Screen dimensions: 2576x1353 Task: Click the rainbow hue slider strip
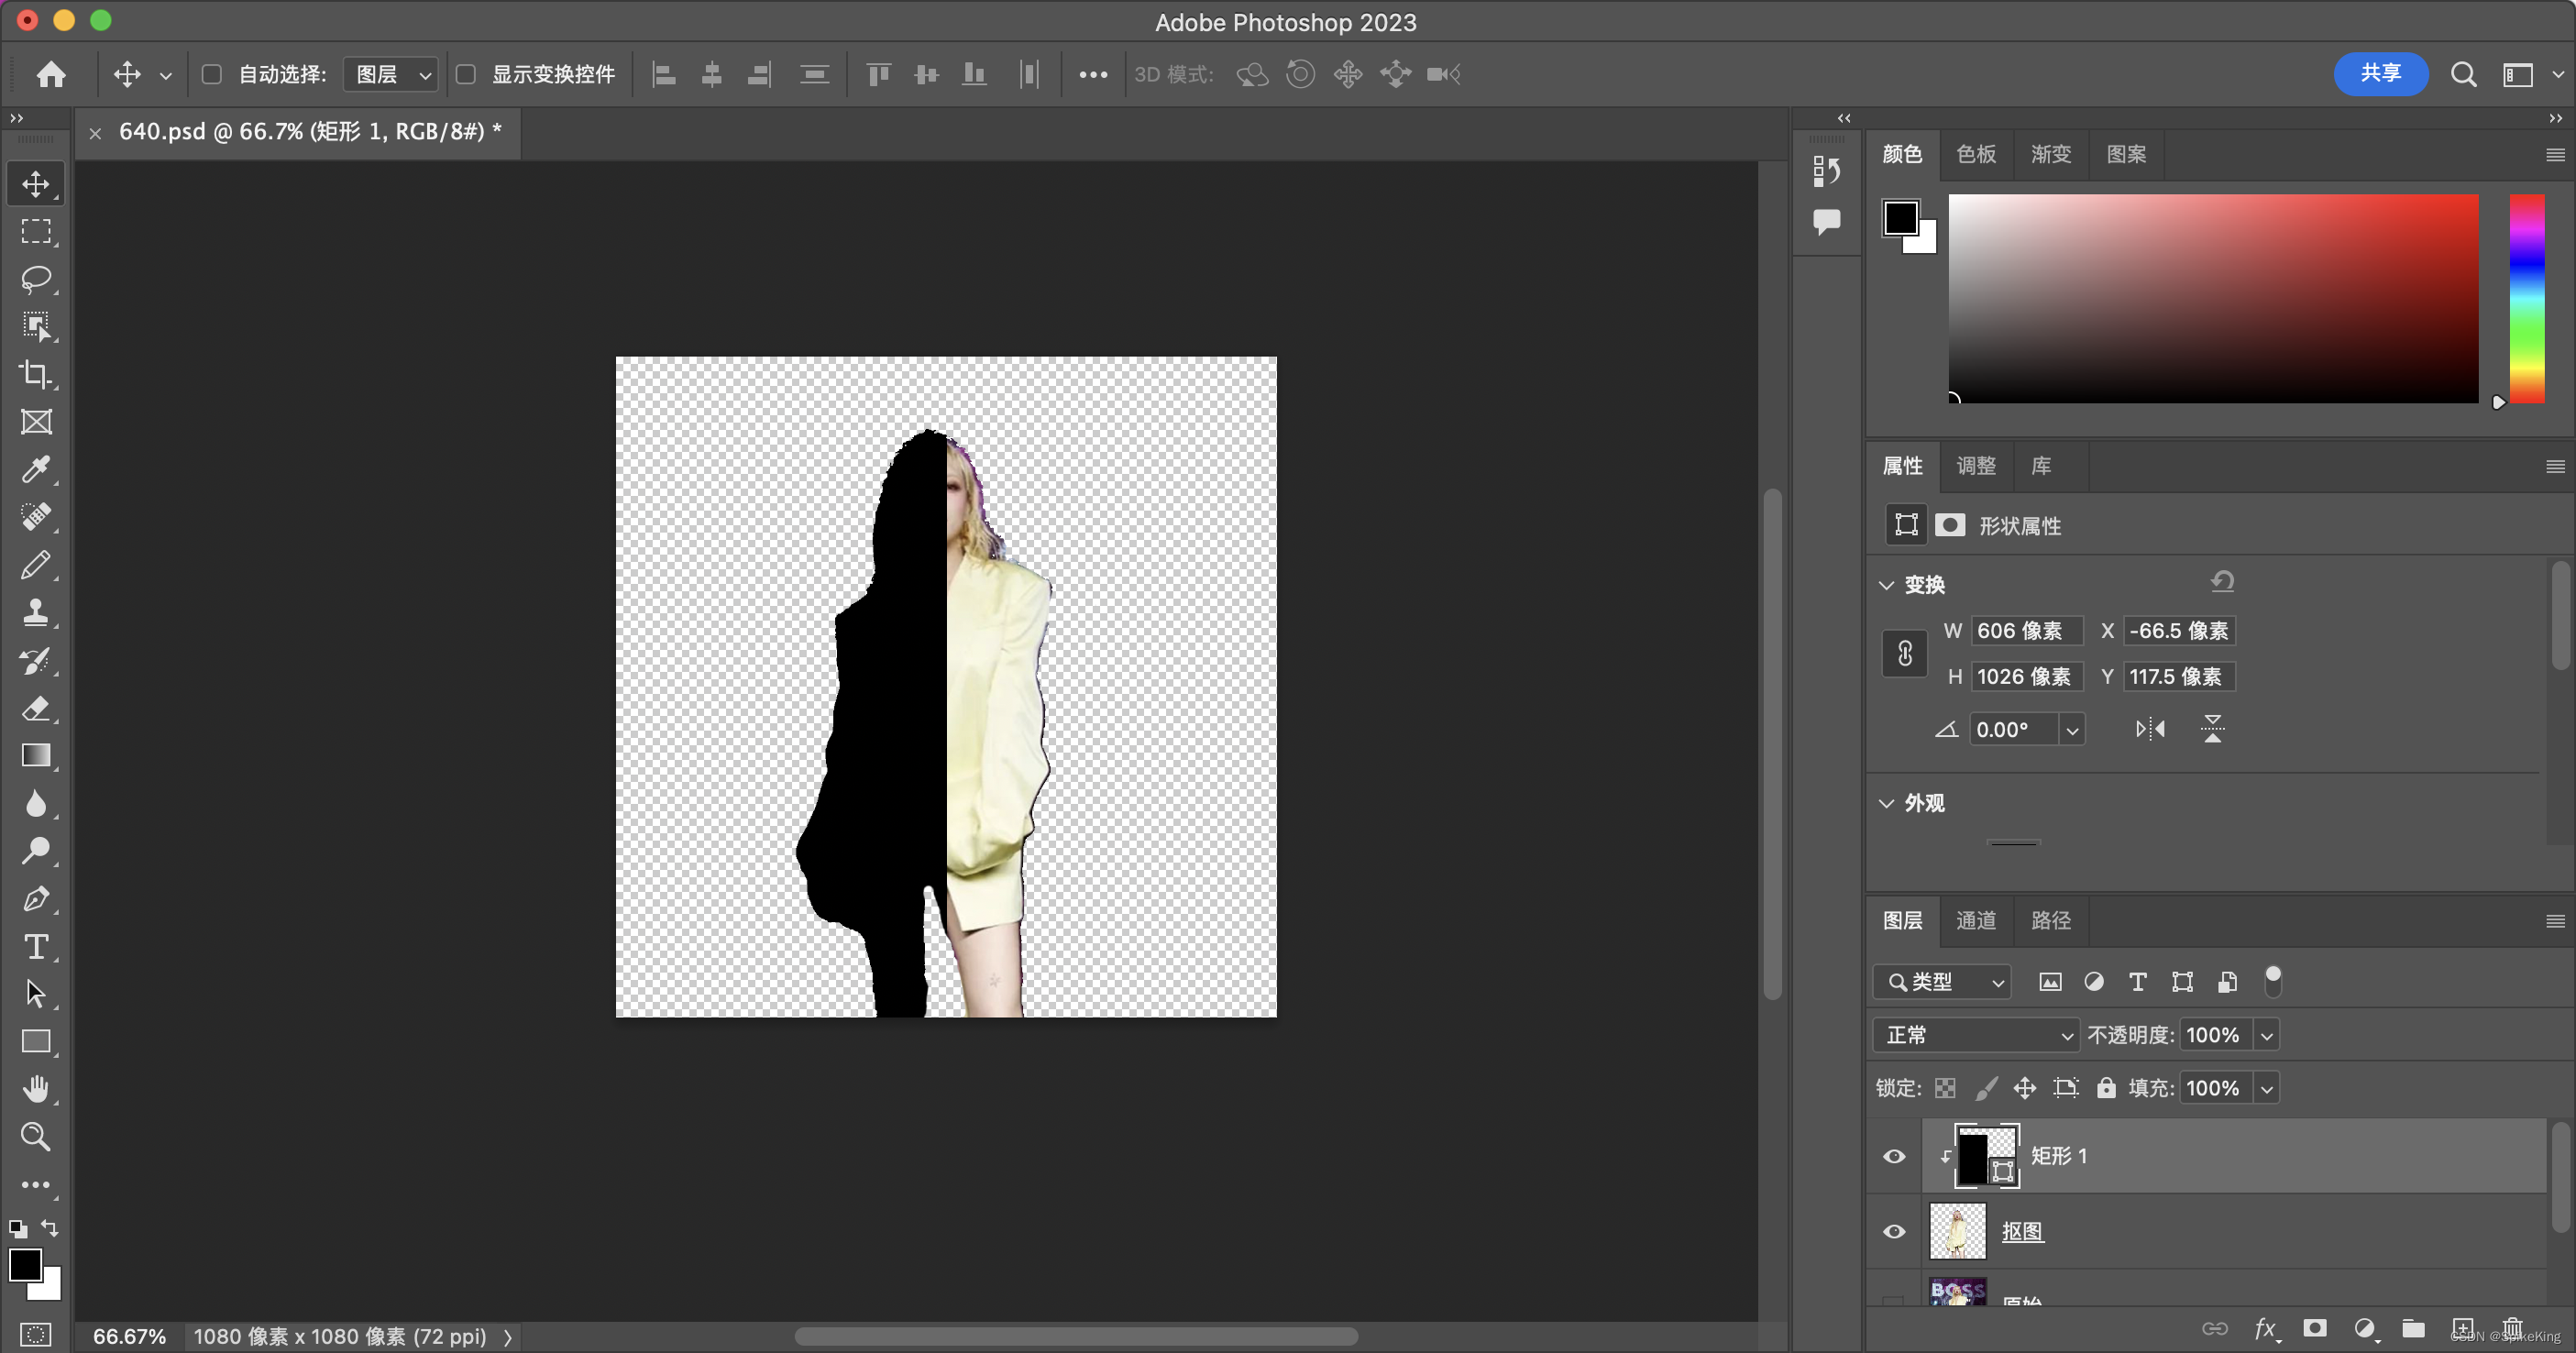2526,298
